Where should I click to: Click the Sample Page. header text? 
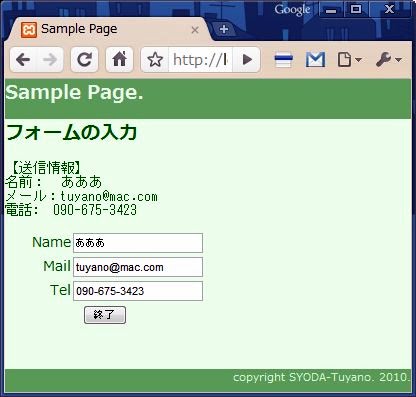74,92
